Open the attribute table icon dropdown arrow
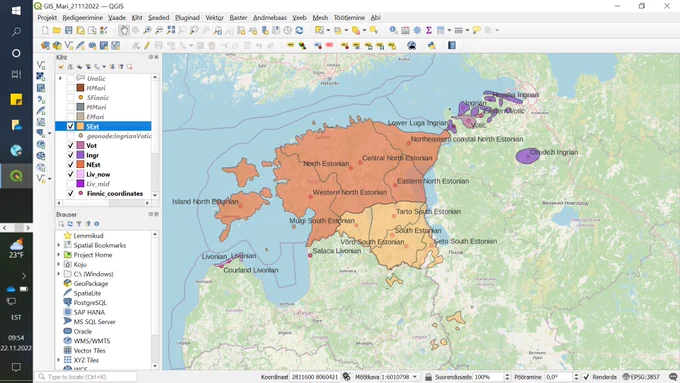 coord(449,30)
